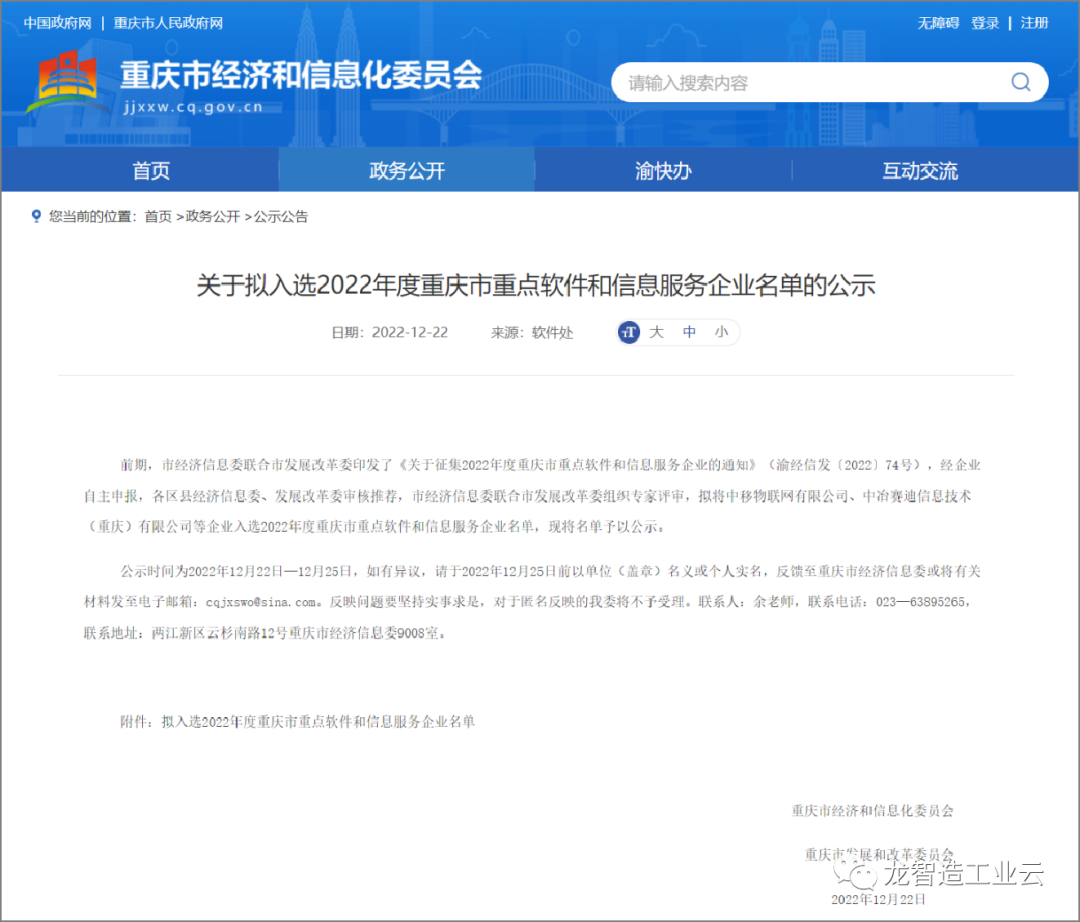1080x922 pixels.
Task: Open the 互动交流 navigation tab
Action: point(919,171)
